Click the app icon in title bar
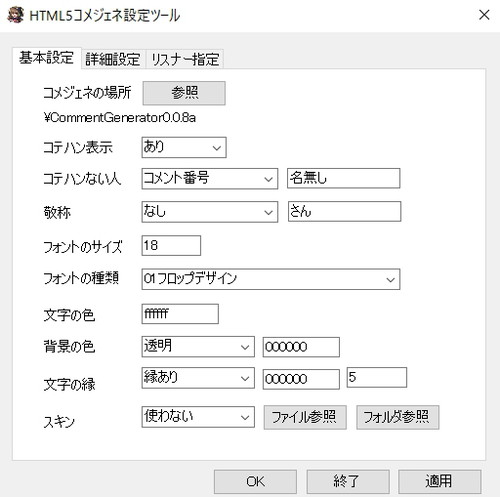This screenshot has height=497, width=500. pos(16,15)
